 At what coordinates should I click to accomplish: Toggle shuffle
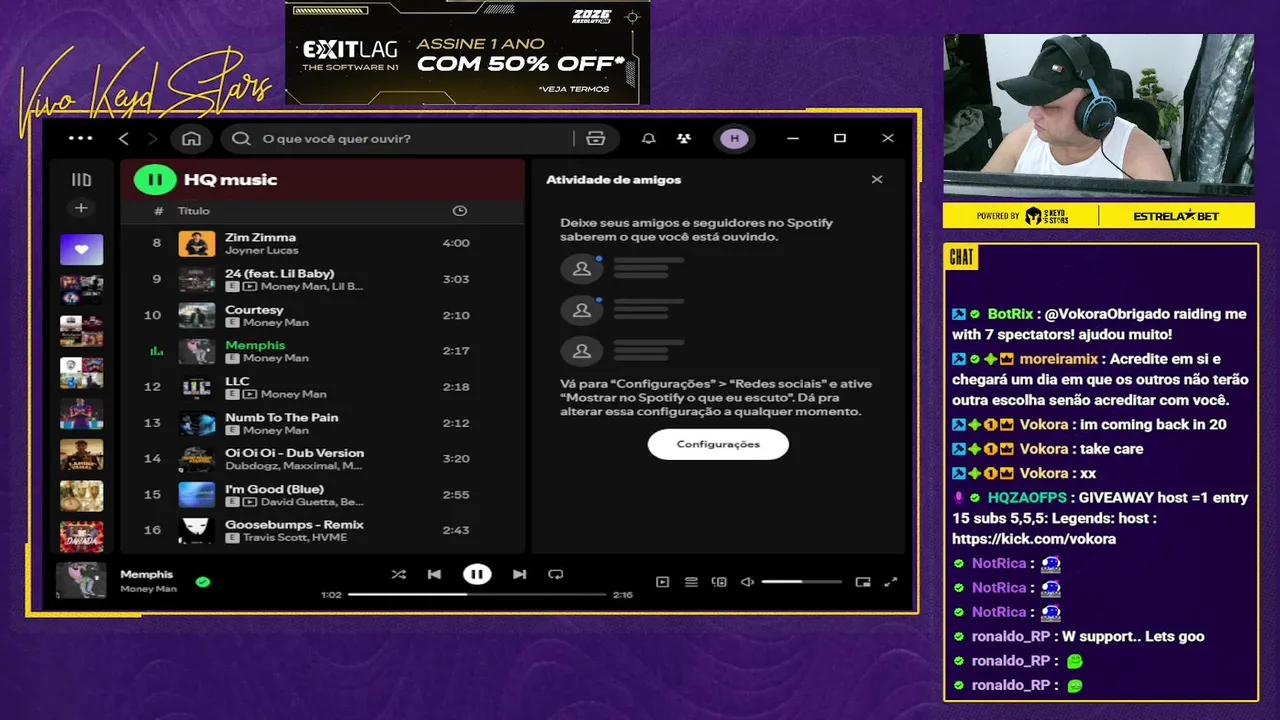[398, 574]
